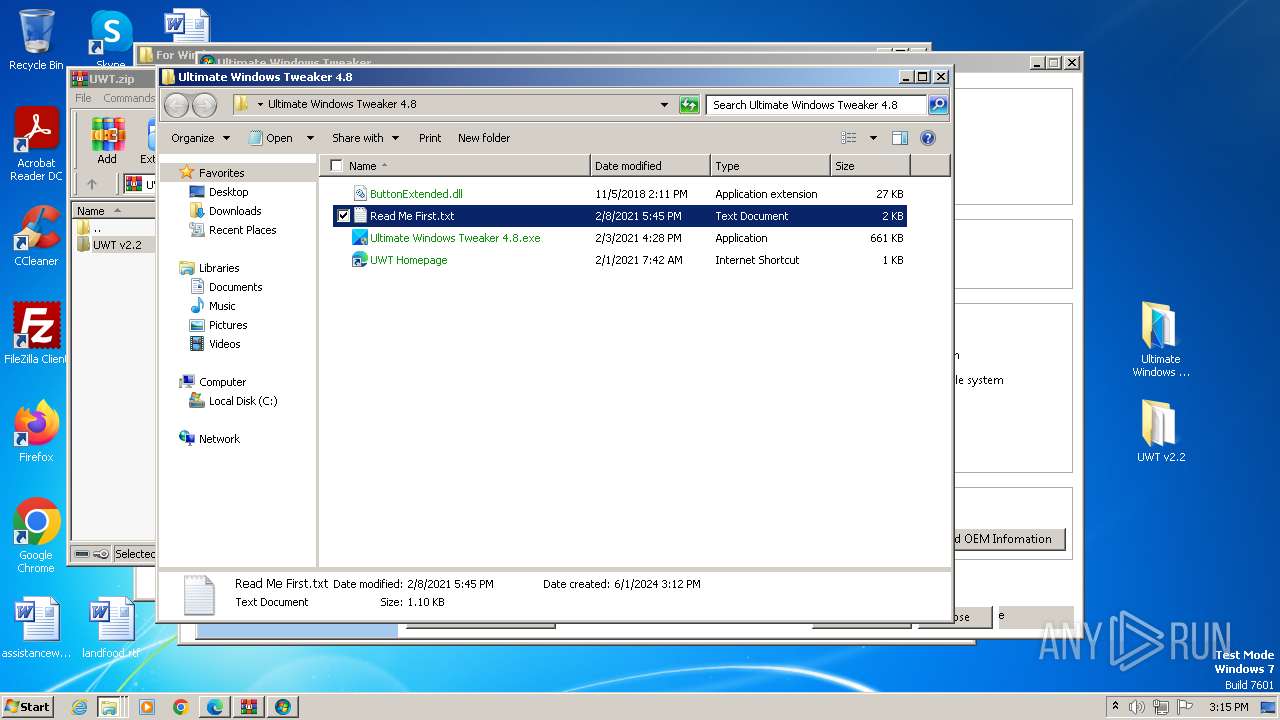Open Microsoft Edge taskbar icon
Image resolution: width=1280 pixels, height=720 pixels.
215,707
